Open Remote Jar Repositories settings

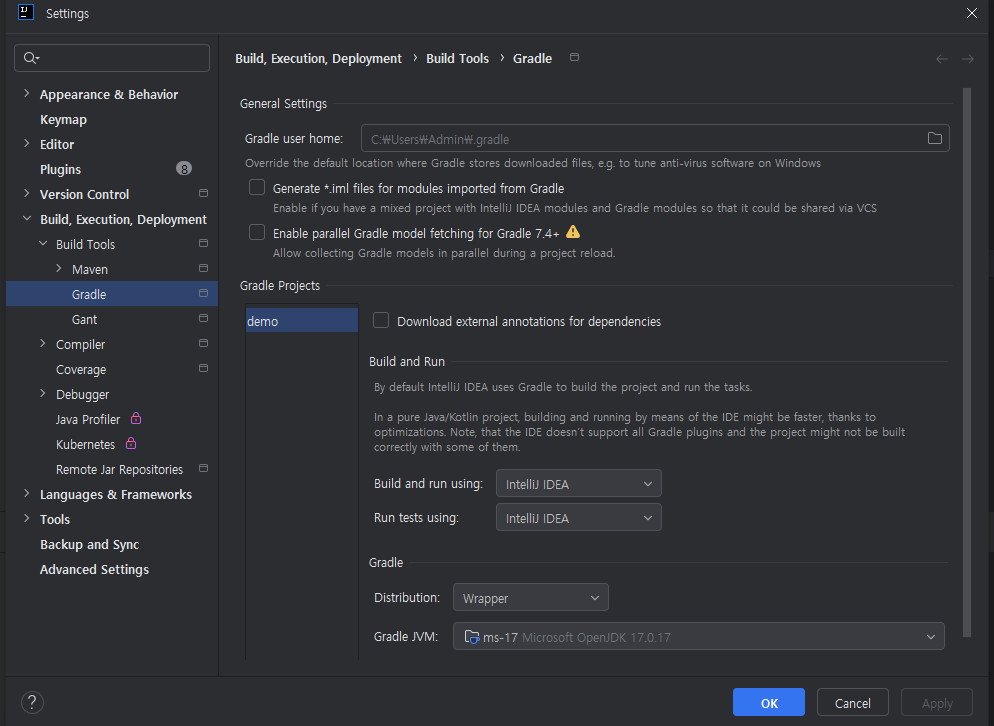point(119,469)
